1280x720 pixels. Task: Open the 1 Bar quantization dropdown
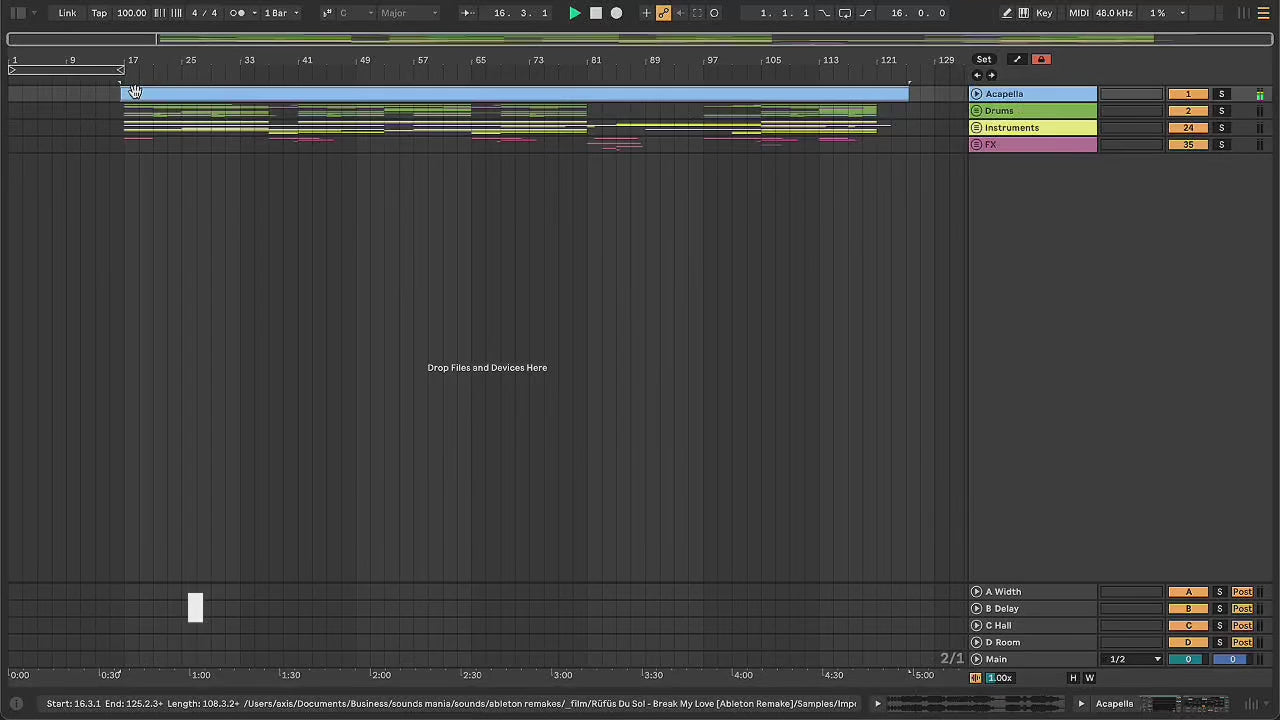(x=281, y=13)
